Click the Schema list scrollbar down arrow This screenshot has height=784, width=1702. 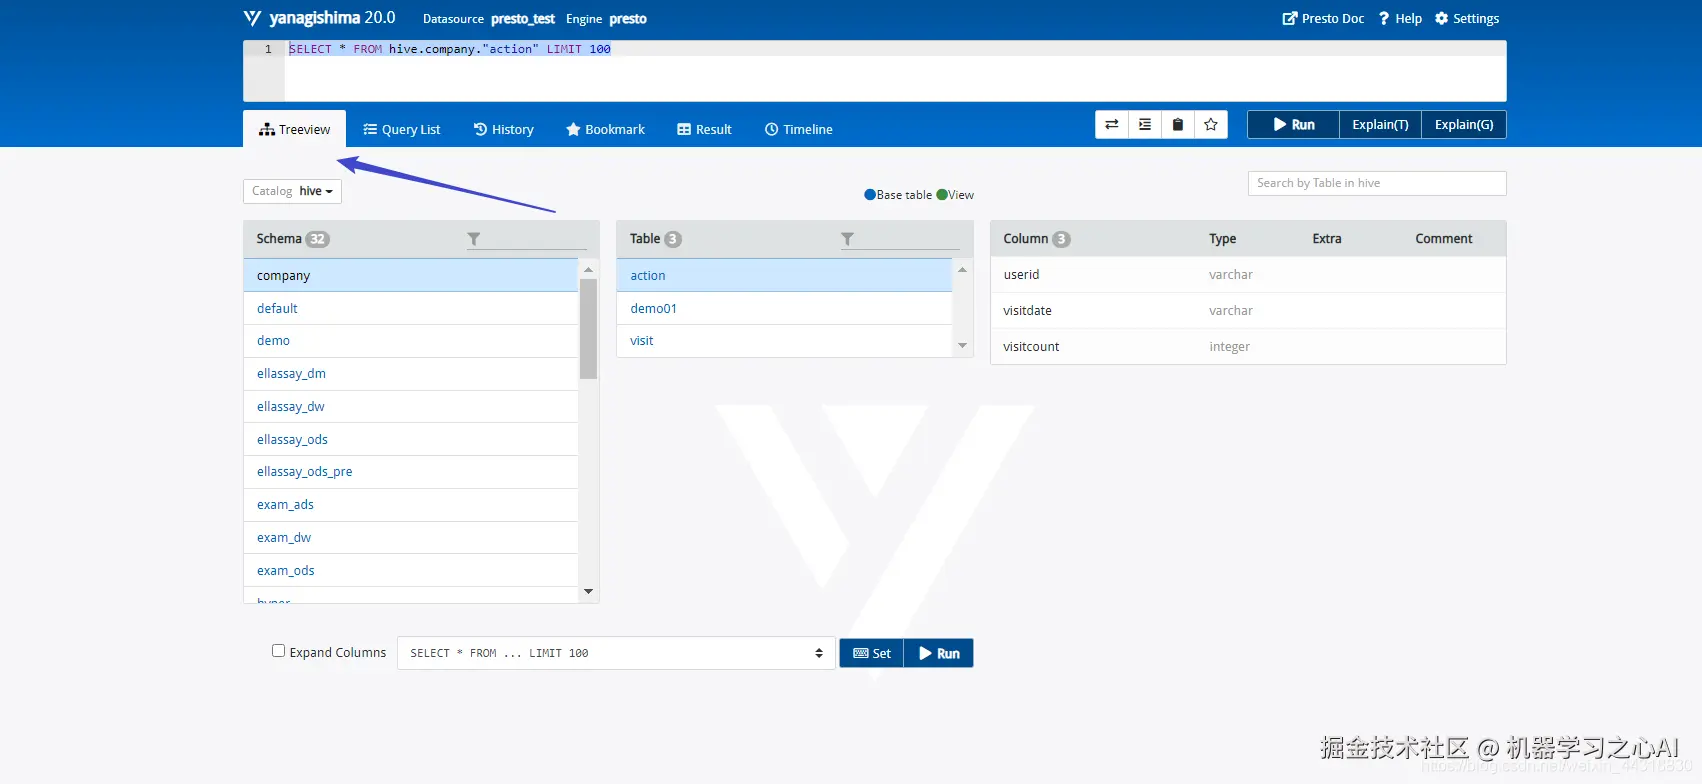[x=588, y=592]
